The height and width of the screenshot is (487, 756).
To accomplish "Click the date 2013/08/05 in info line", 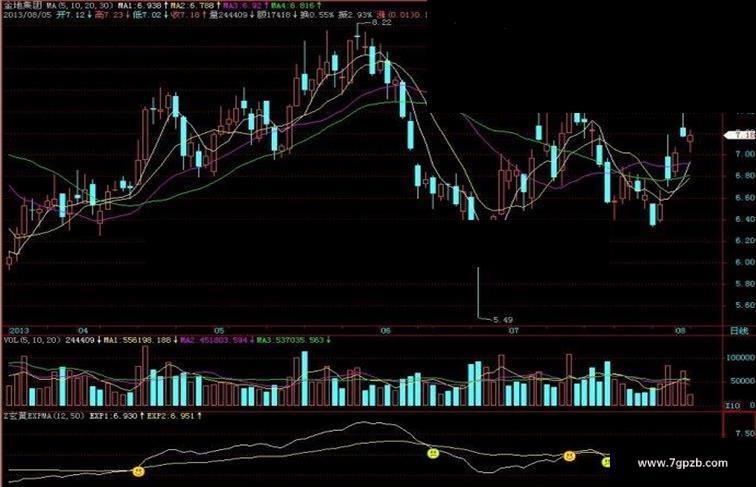I will click(x=28, y=15).
